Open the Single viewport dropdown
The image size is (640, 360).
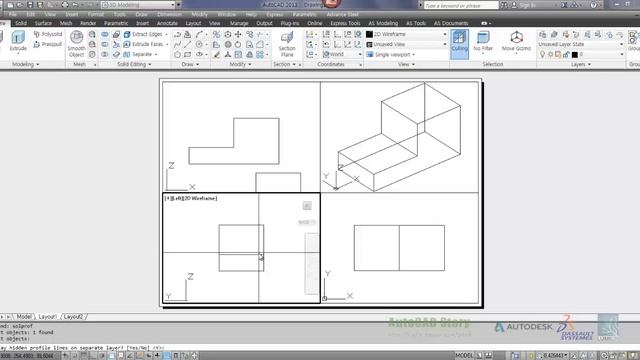point(391,54)
